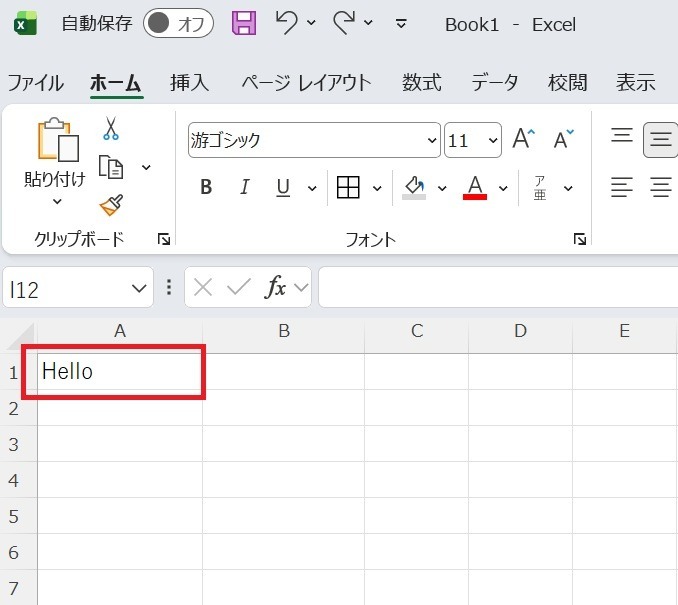This screenshot has height=605, width=678.
Task: Increase font size with large A icon
Action: click(x=524, y=139)
